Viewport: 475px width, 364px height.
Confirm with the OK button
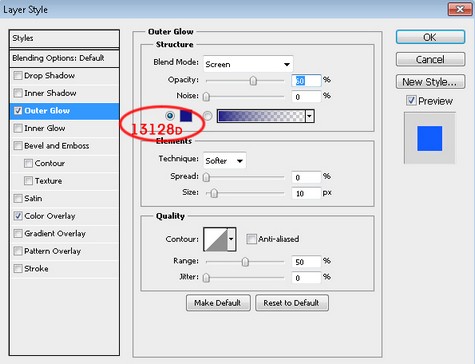point(430,37)
